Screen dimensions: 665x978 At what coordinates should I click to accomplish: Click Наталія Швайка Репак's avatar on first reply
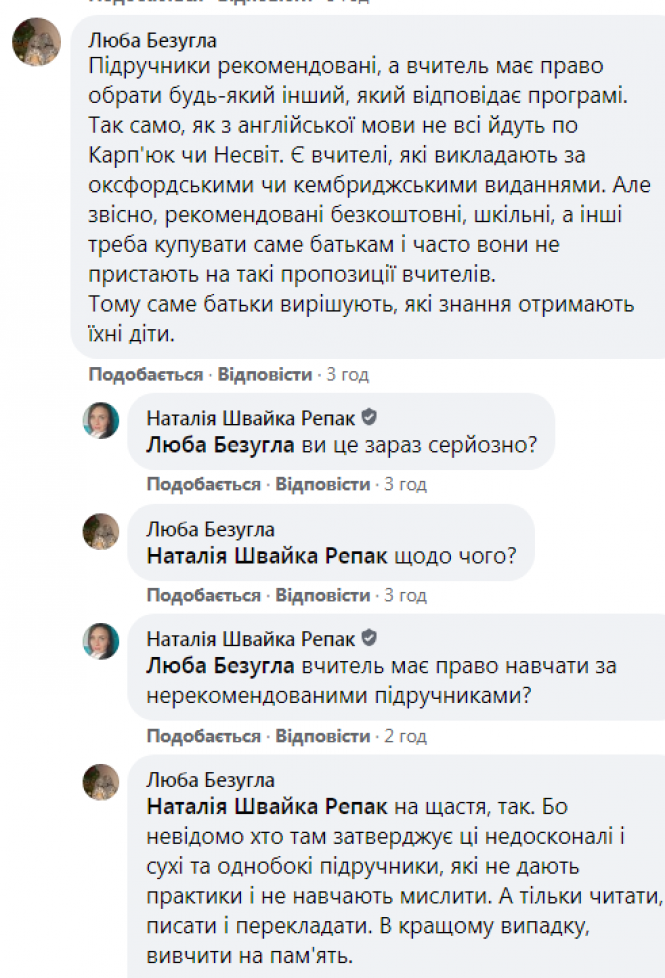pyautogui.click(x=101, y=420)
